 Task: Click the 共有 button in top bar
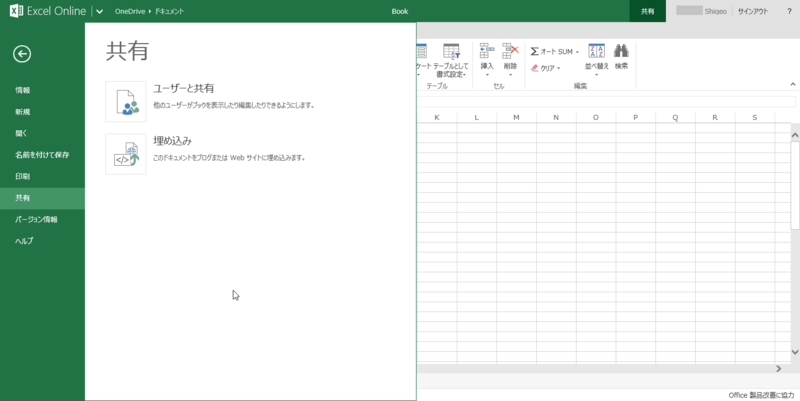647,11
